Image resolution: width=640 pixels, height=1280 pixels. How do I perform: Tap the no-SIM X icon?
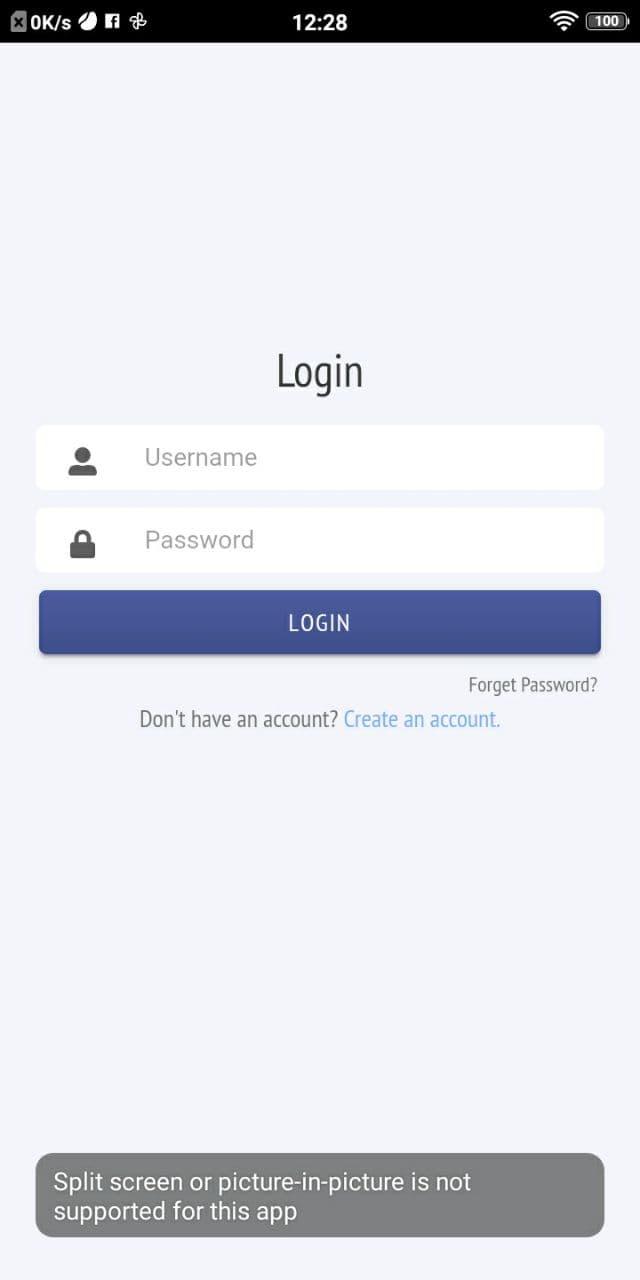(x=18, y=21)
